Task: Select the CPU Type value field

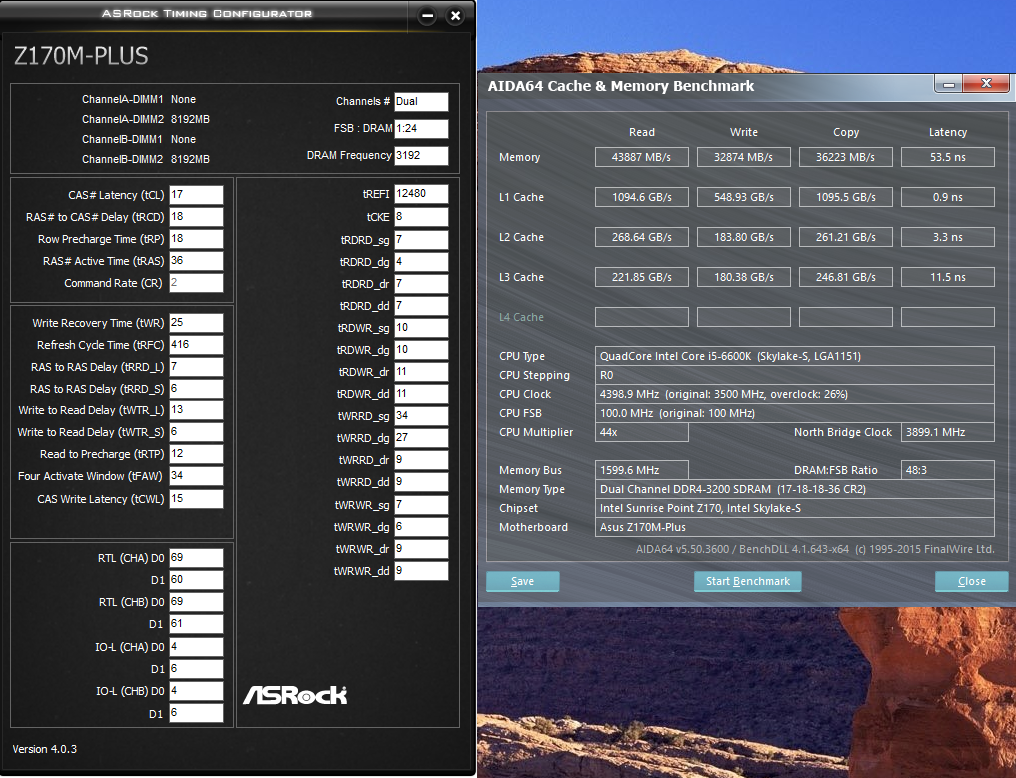Action: (x=794, y=356)
